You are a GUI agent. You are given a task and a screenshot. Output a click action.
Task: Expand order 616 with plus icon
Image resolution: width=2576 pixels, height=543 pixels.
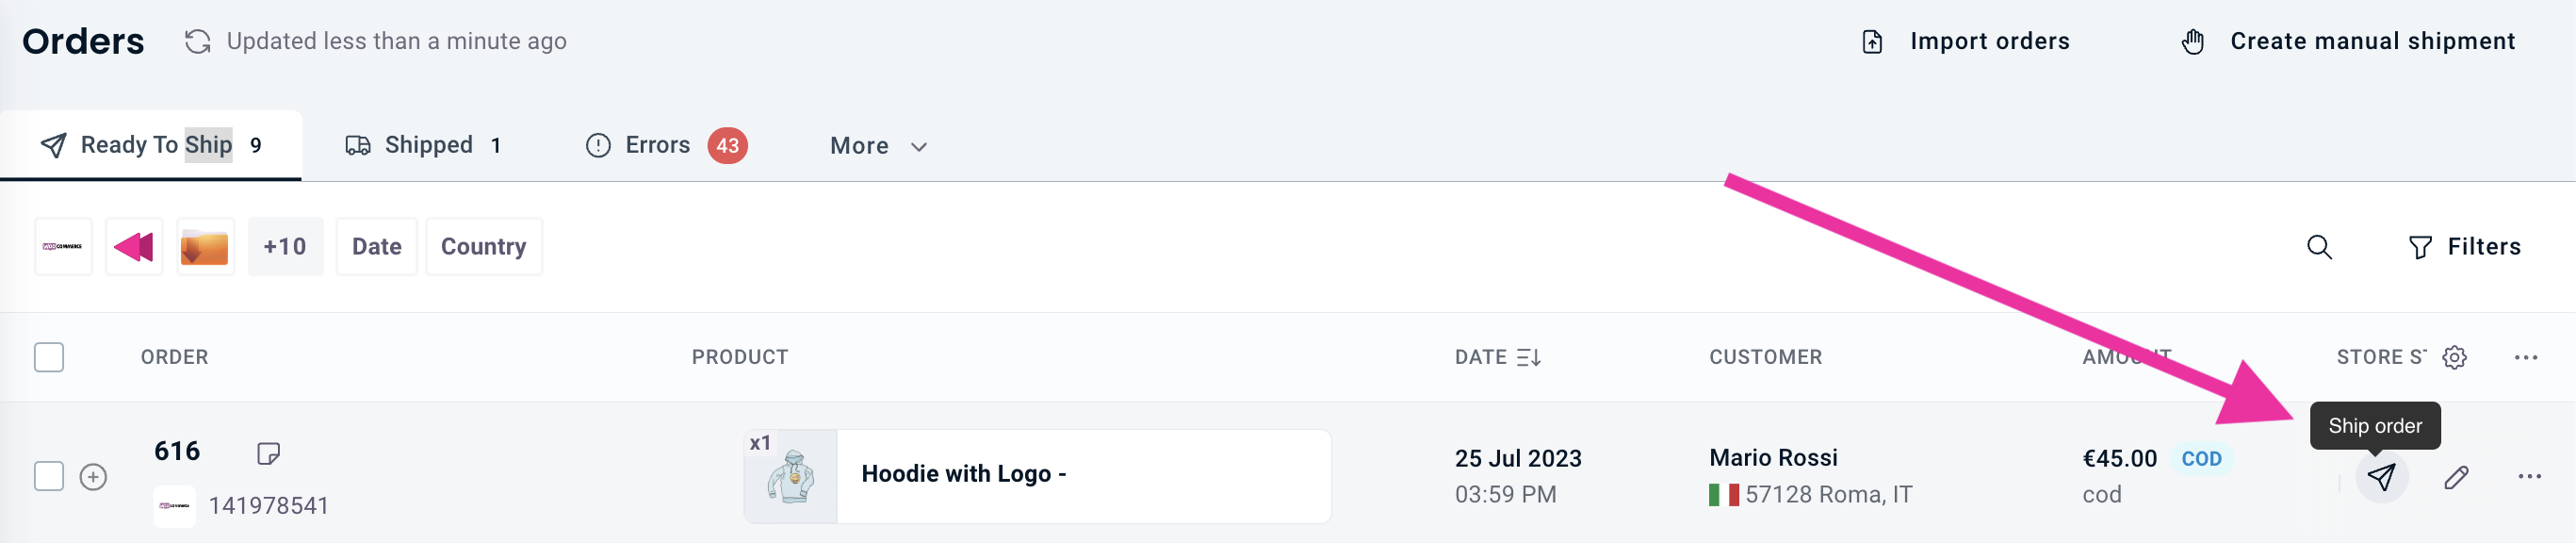click(93, 477)
